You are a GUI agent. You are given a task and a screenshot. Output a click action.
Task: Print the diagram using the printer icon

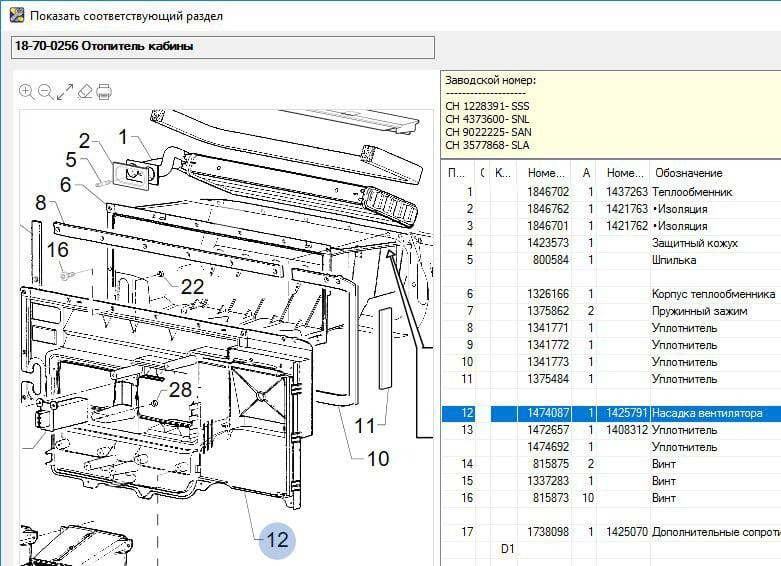[104, 92]
